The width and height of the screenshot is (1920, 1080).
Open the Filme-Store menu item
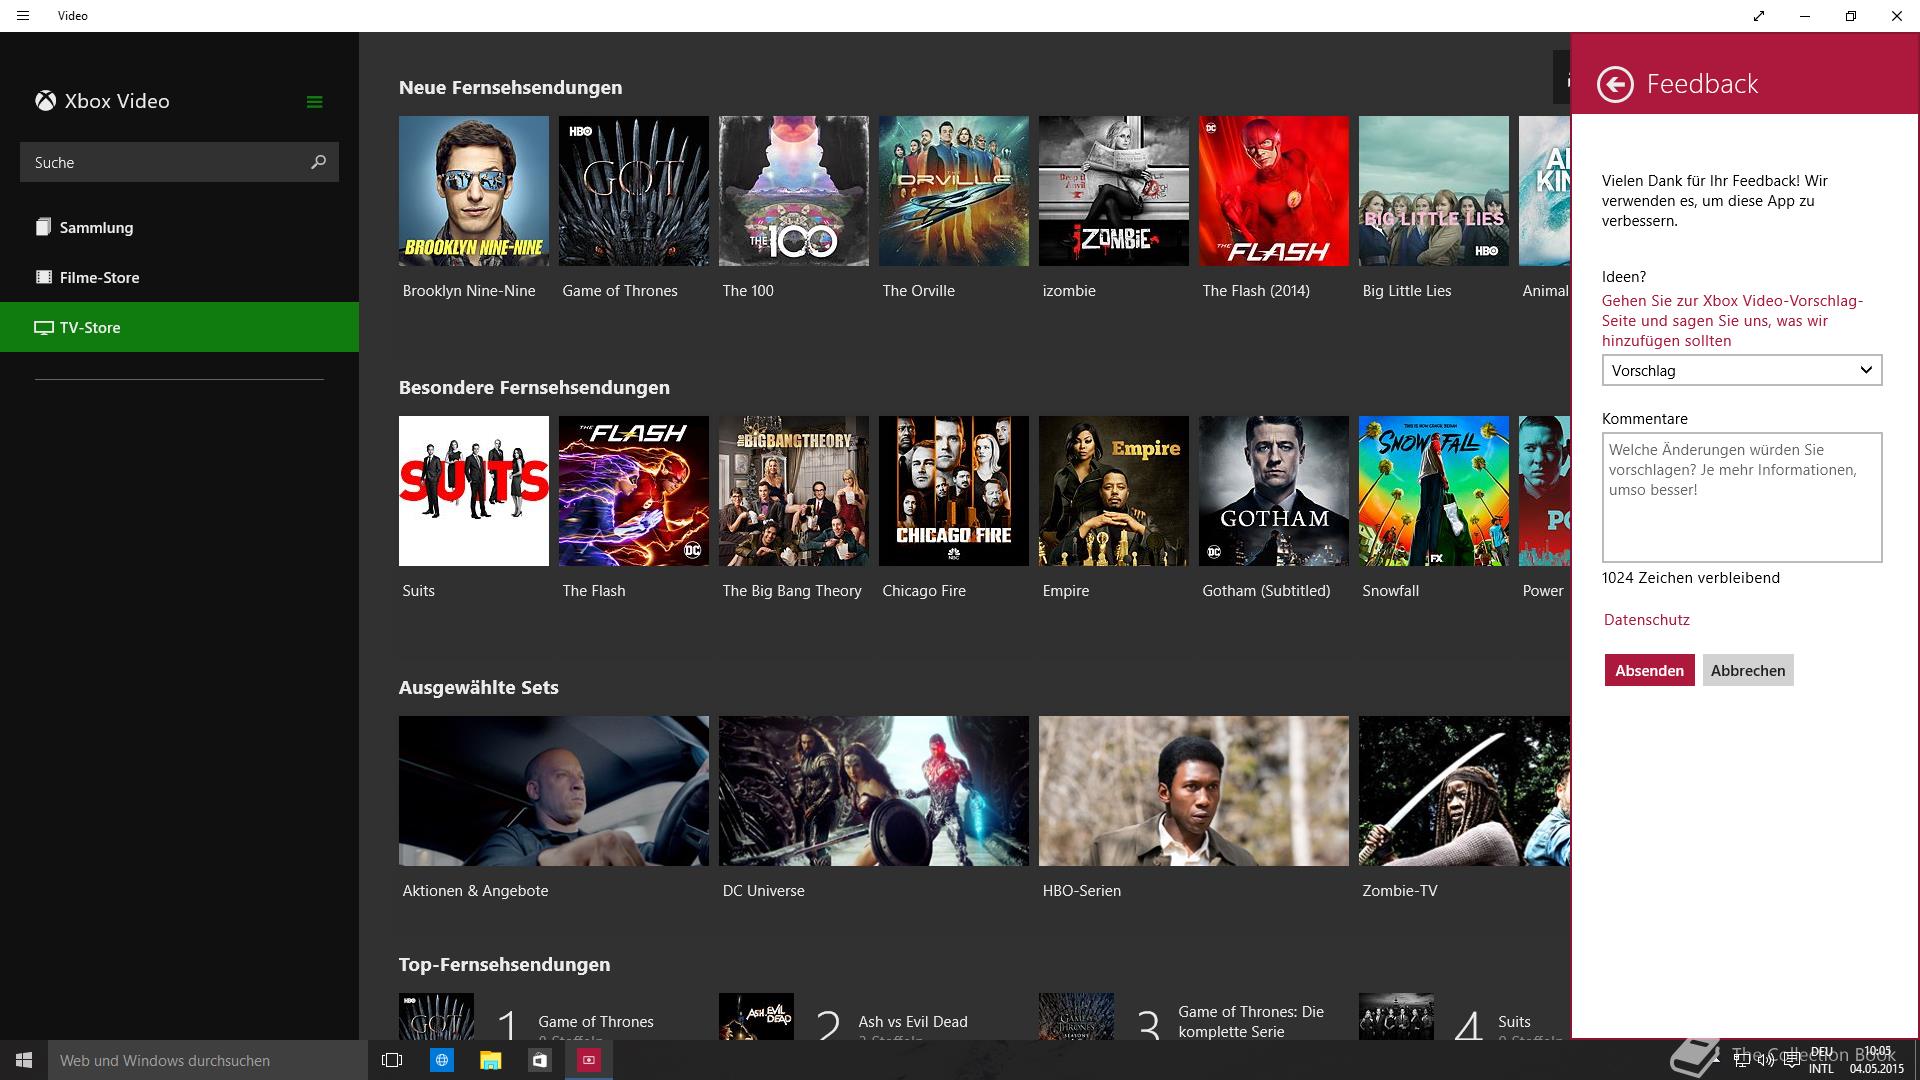[179, 277]
